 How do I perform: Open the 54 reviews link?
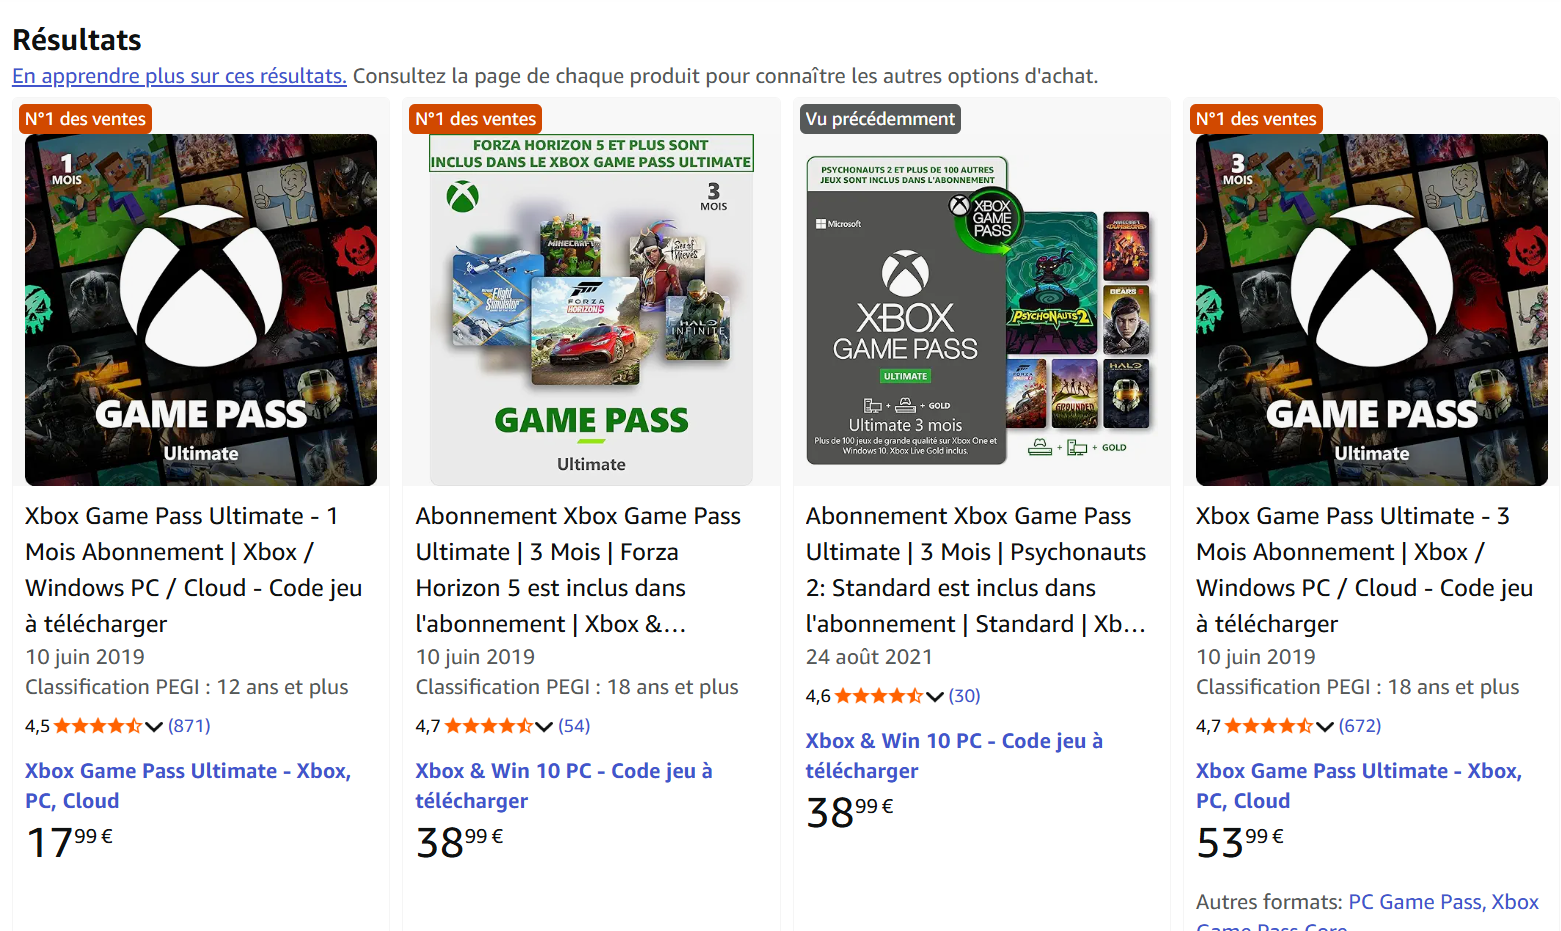(574, 726)
